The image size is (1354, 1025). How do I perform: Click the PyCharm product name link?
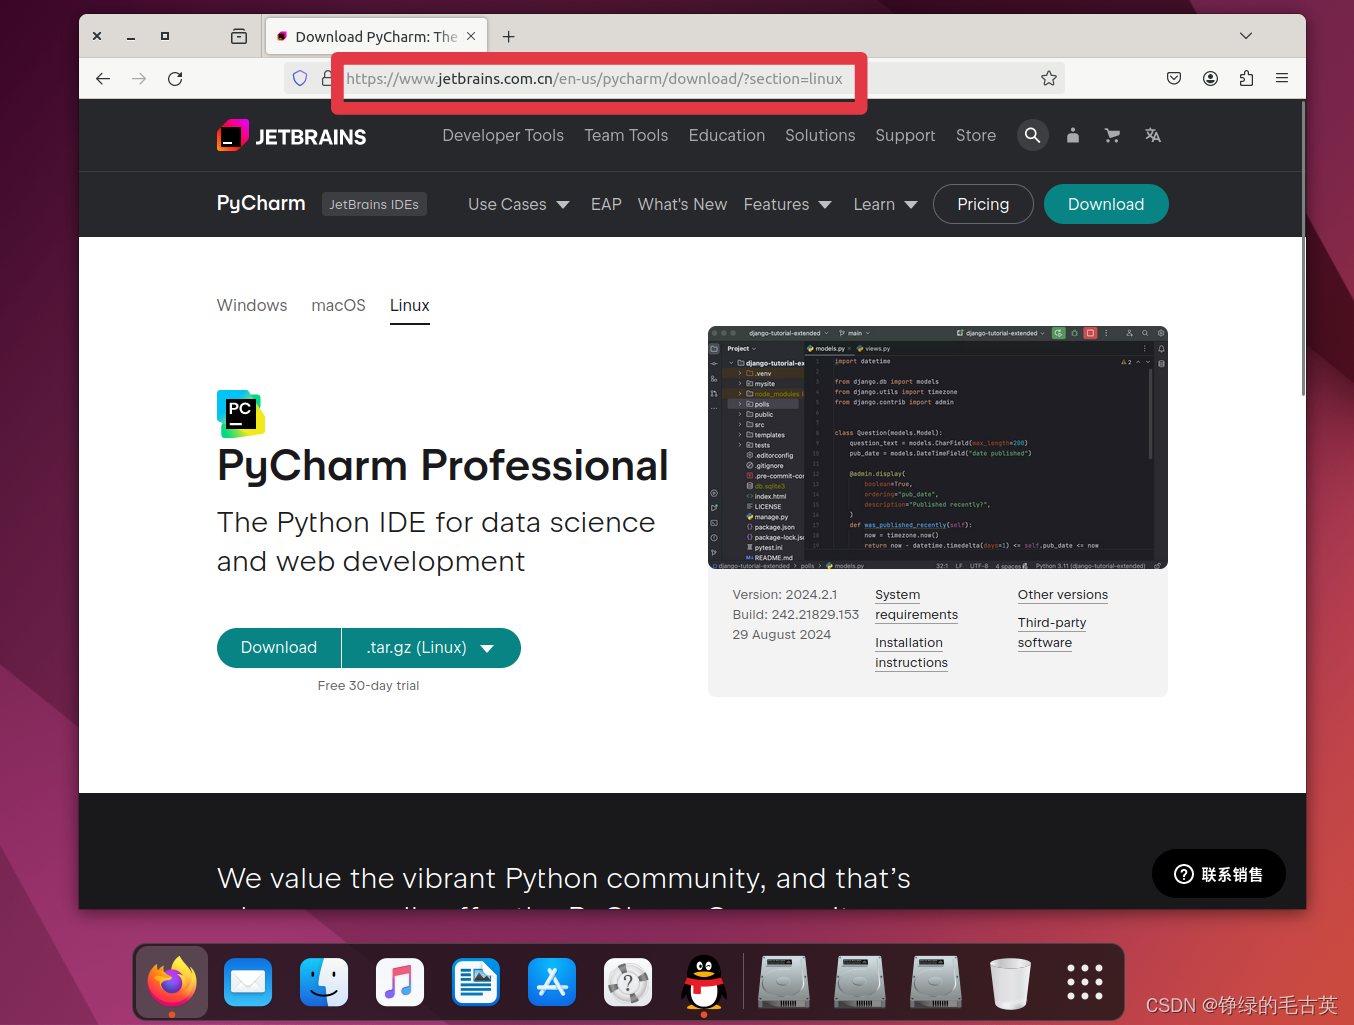coord(261,203)
